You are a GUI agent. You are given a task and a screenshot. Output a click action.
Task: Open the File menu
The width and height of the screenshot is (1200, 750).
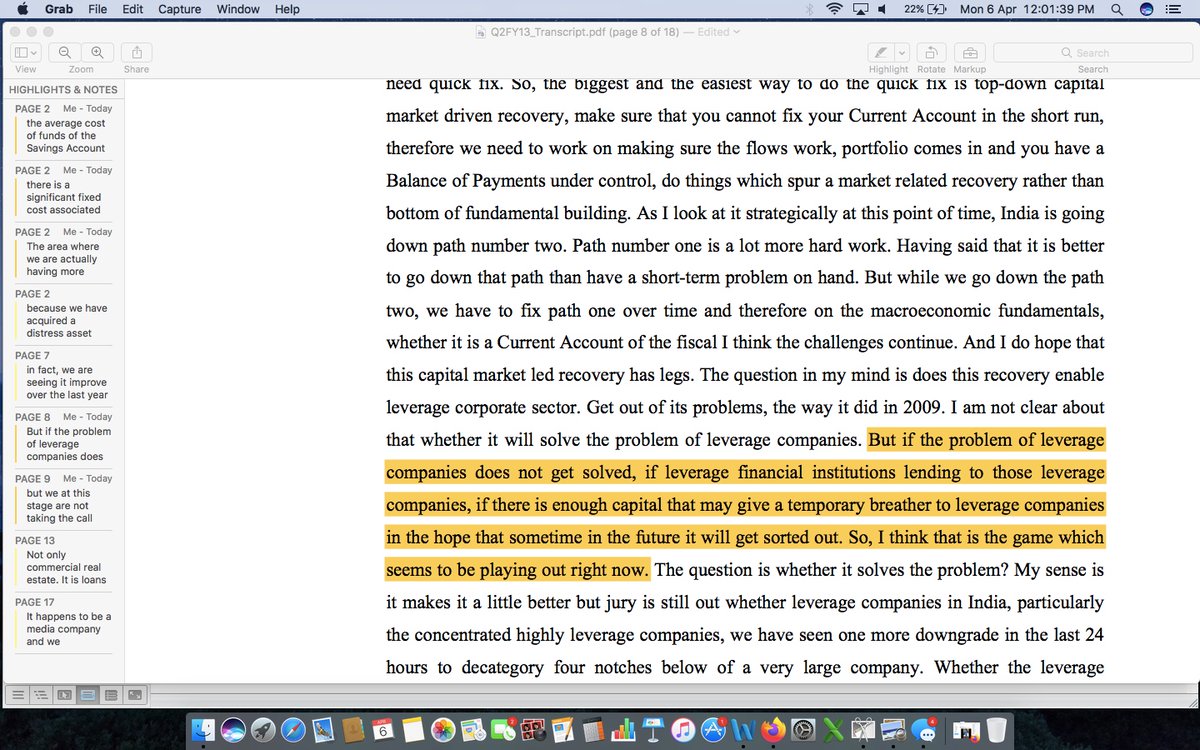tap(98, 9)
